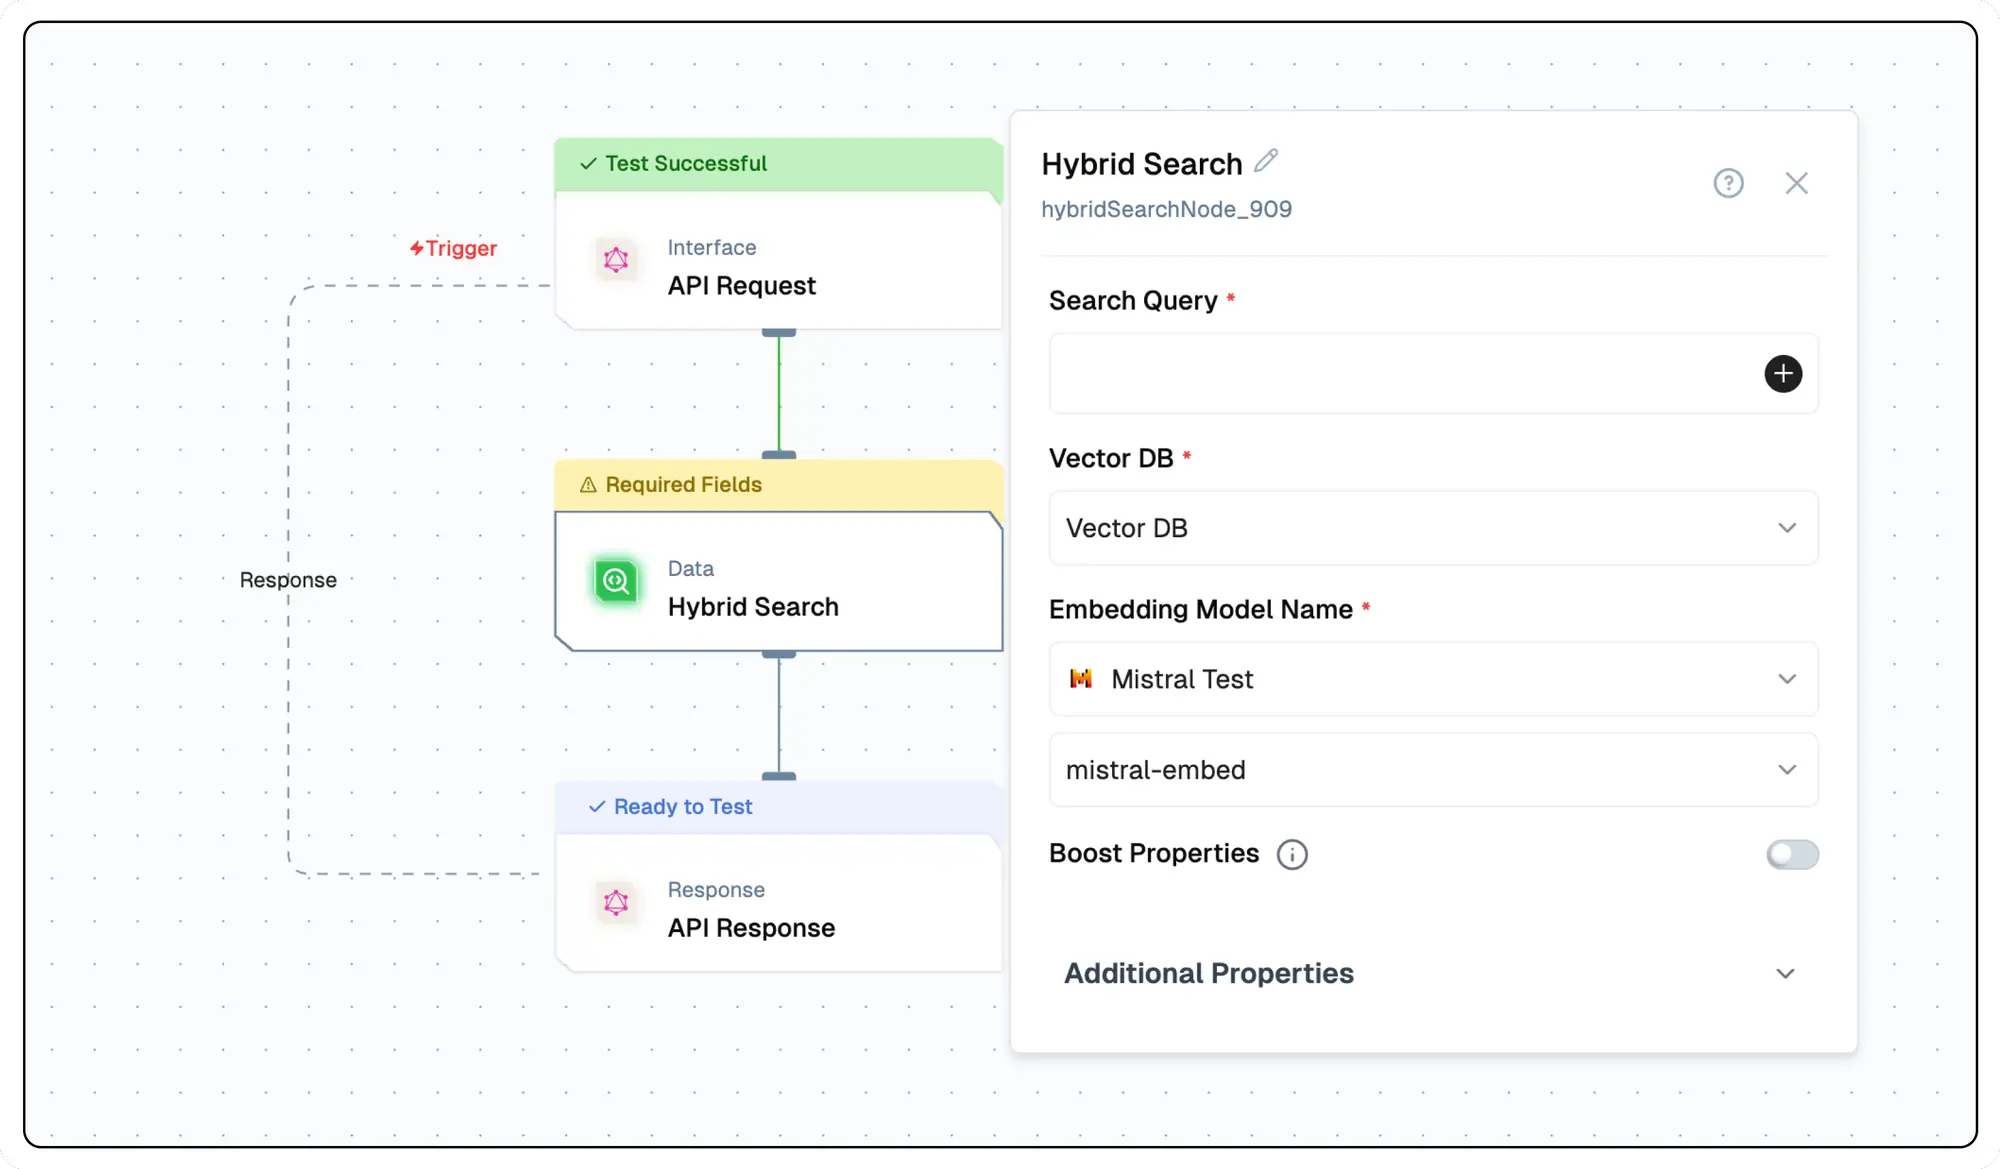Close the Hybrid Search properties panel
Screen dimensions: 2000x1169
tap(1796, 183)
